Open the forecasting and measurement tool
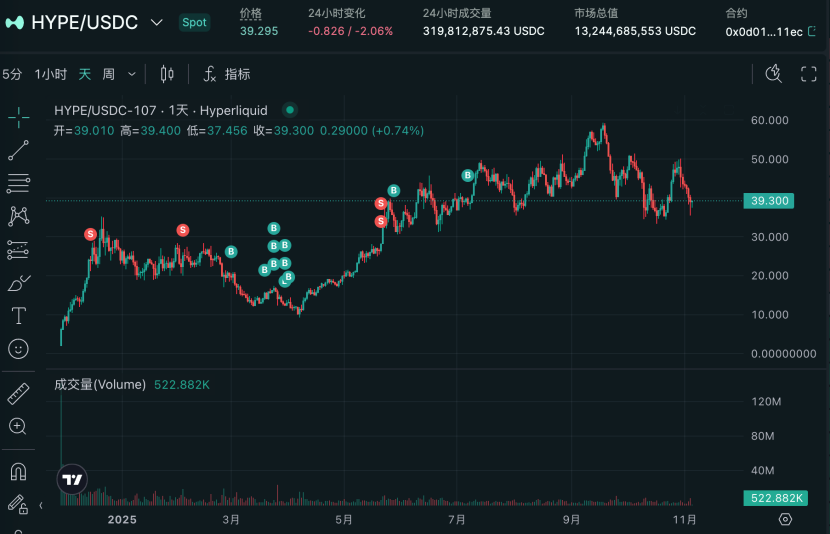The width and height of the screenshot is (830, 534). point(19,250)
